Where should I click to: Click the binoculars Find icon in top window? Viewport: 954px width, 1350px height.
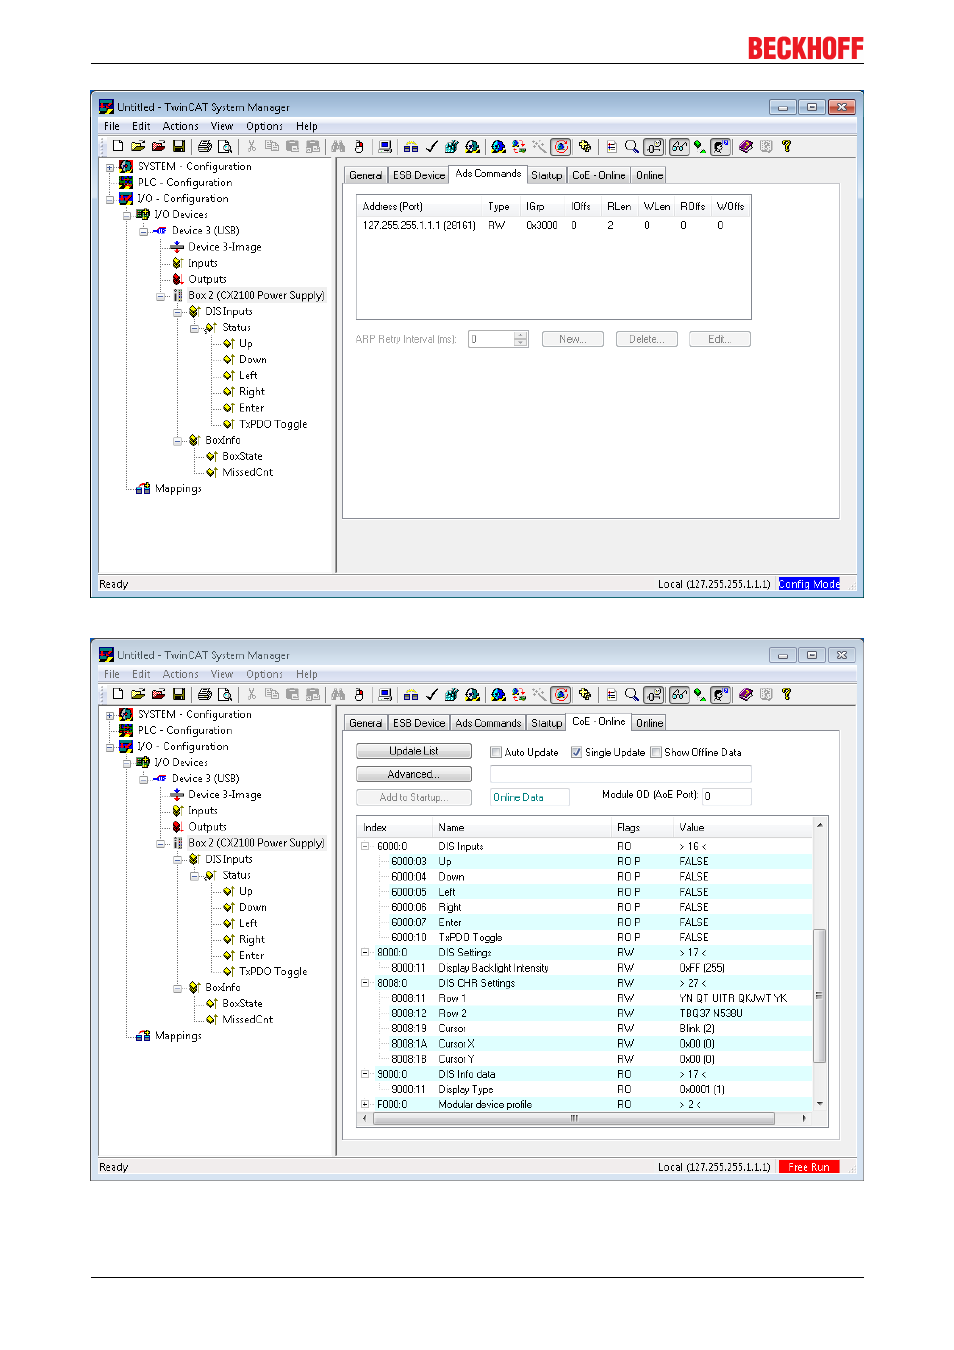(x=338, y=146)
